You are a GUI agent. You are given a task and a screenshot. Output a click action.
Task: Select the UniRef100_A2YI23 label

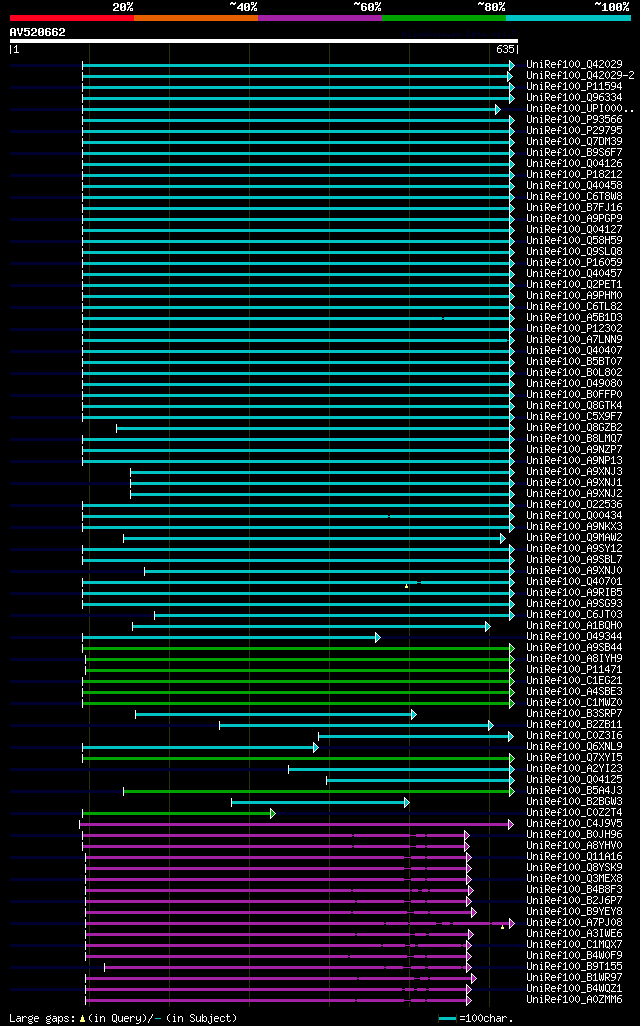point(575,768)
